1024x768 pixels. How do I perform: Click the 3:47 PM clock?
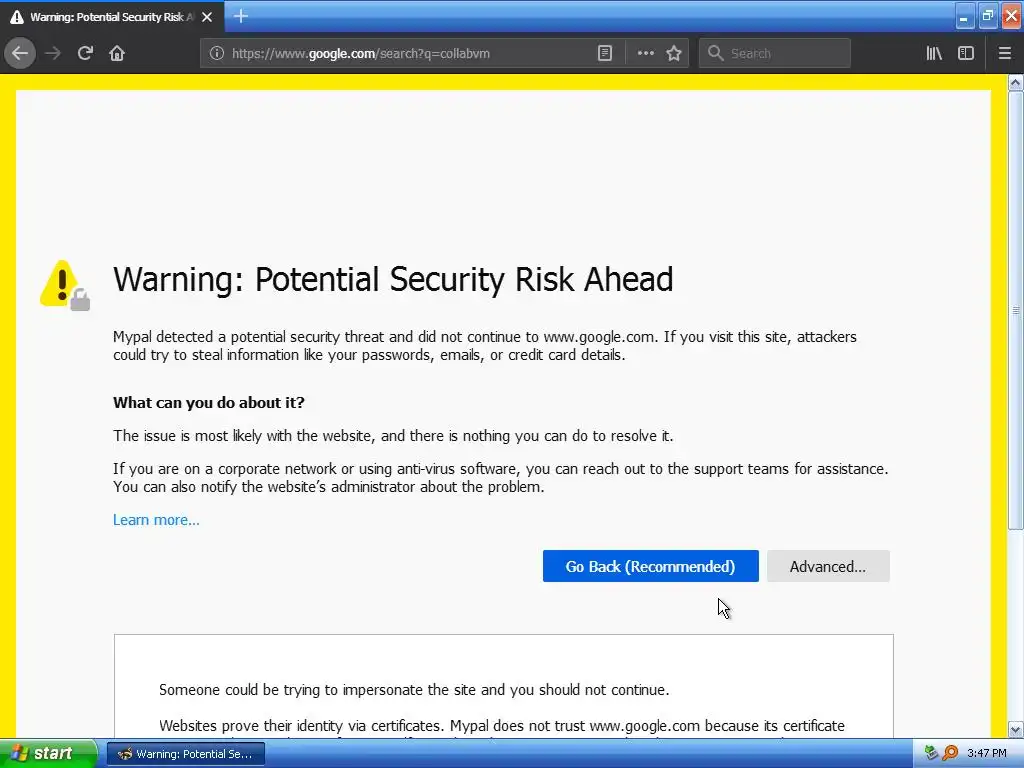click(x=987, y=754)
